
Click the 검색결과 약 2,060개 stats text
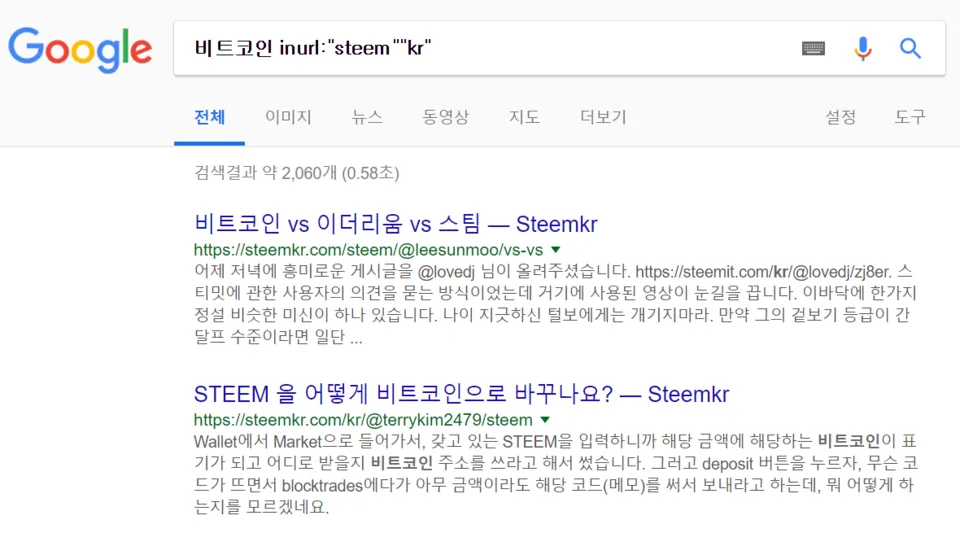pyautogui.click(x=297, y=173)
